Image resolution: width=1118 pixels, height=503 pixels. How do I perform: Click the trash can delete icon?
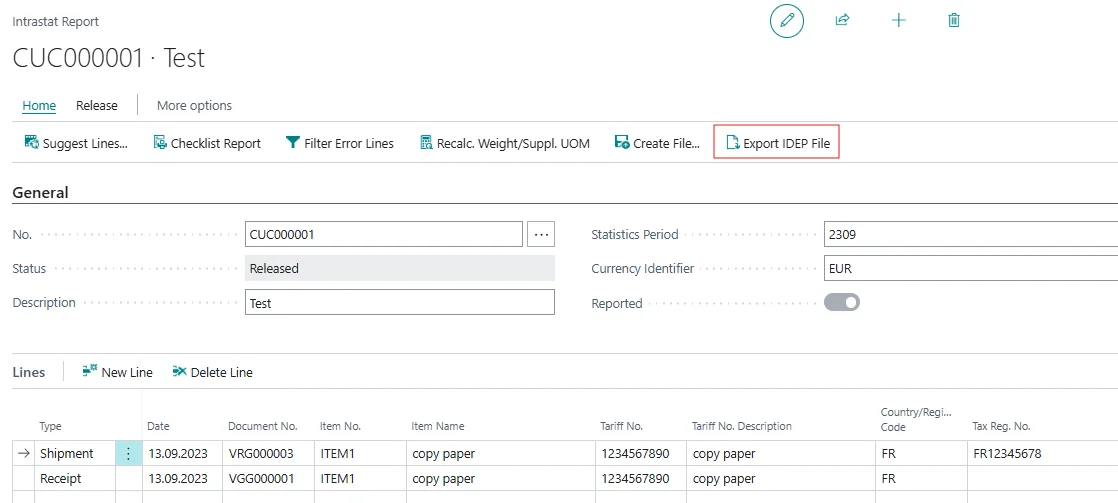(953, 21)
